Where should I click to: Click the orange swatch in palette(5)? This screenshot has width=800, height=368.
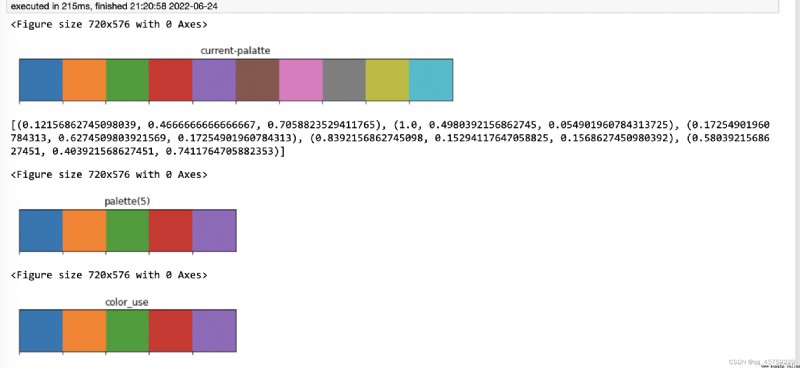click(x=84, y=230)
